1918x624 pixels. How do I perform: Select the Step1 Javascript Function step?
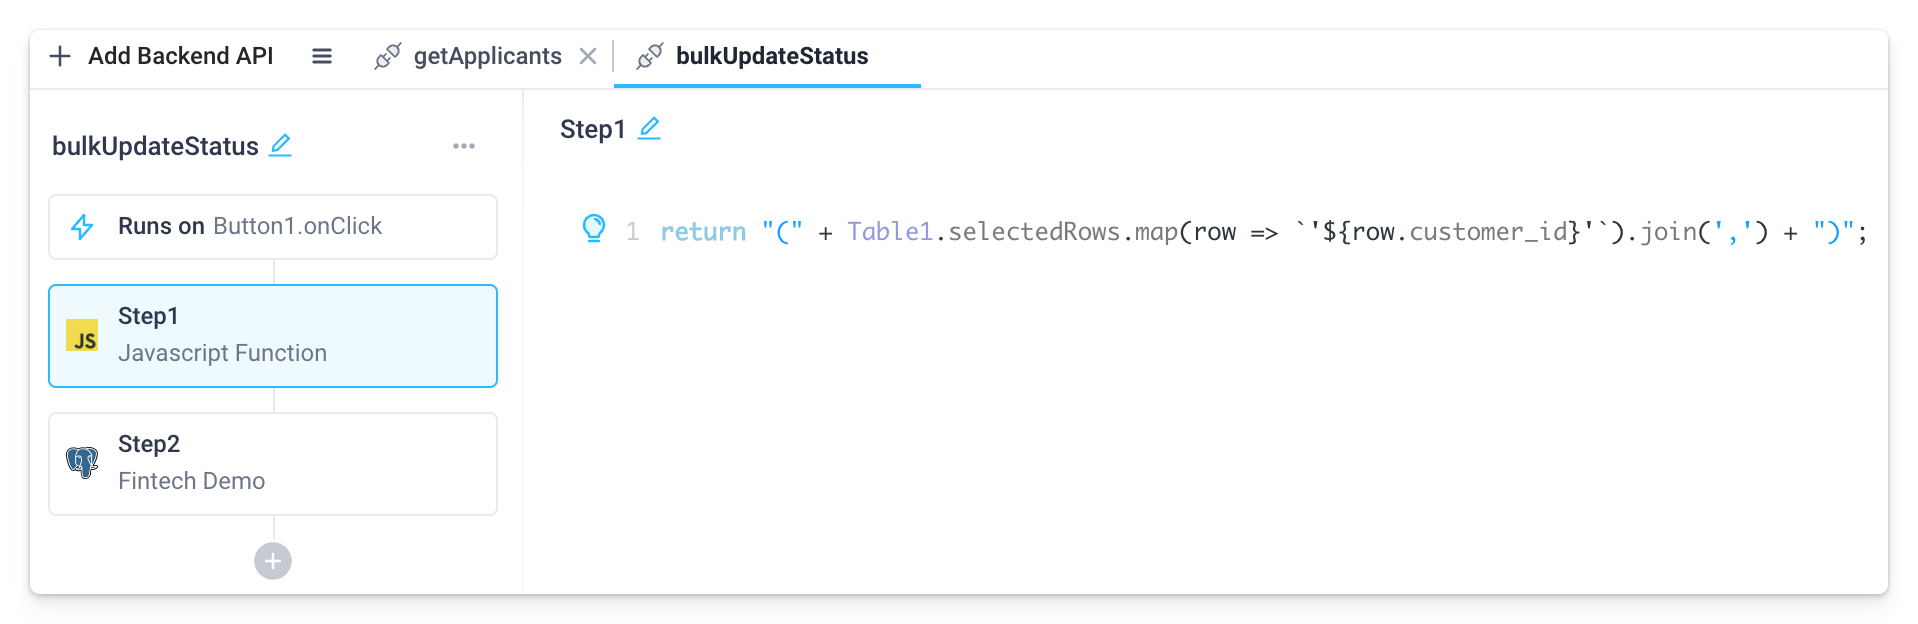click(272, 336)
